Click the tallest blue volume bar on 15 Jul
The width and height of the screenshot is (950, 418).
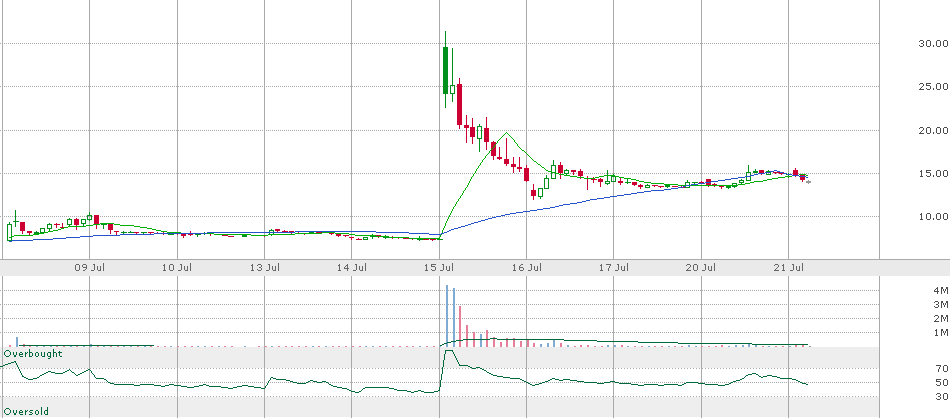click(447, 316)
